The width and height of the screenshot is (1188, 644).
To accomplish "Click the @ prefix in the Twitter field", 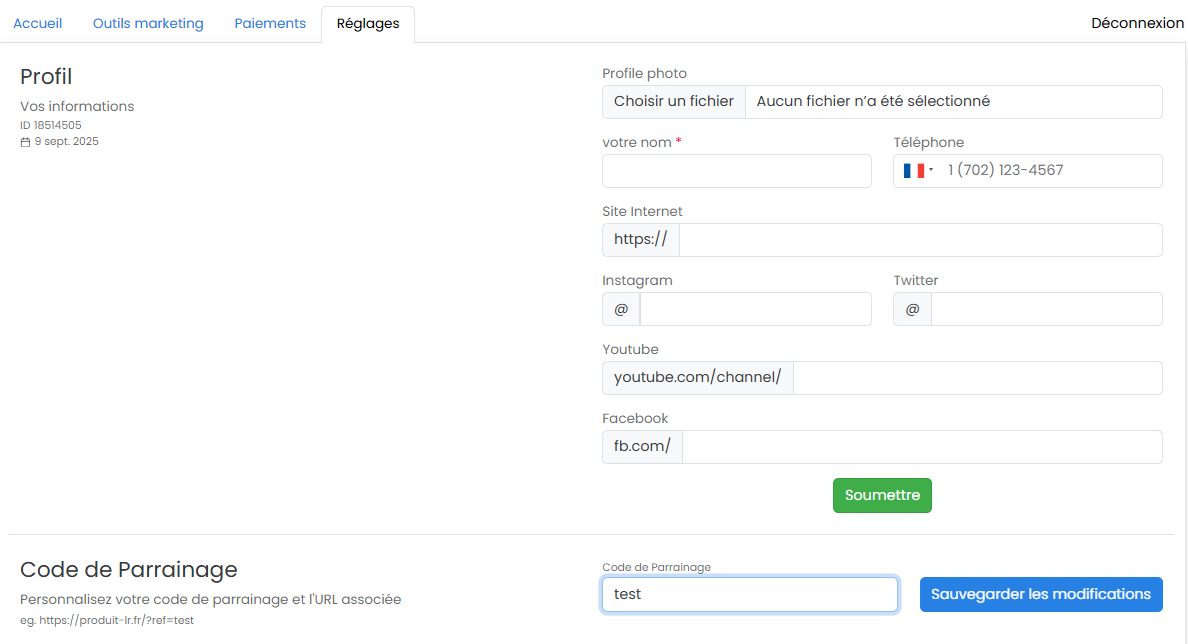I will (x=912, y=309).
